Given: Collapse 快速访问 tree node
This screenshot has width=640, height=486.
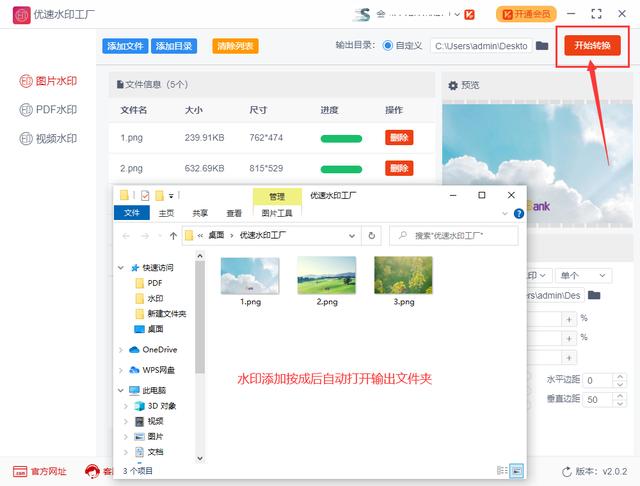Looking at the screenshot, I should point(121,268).
